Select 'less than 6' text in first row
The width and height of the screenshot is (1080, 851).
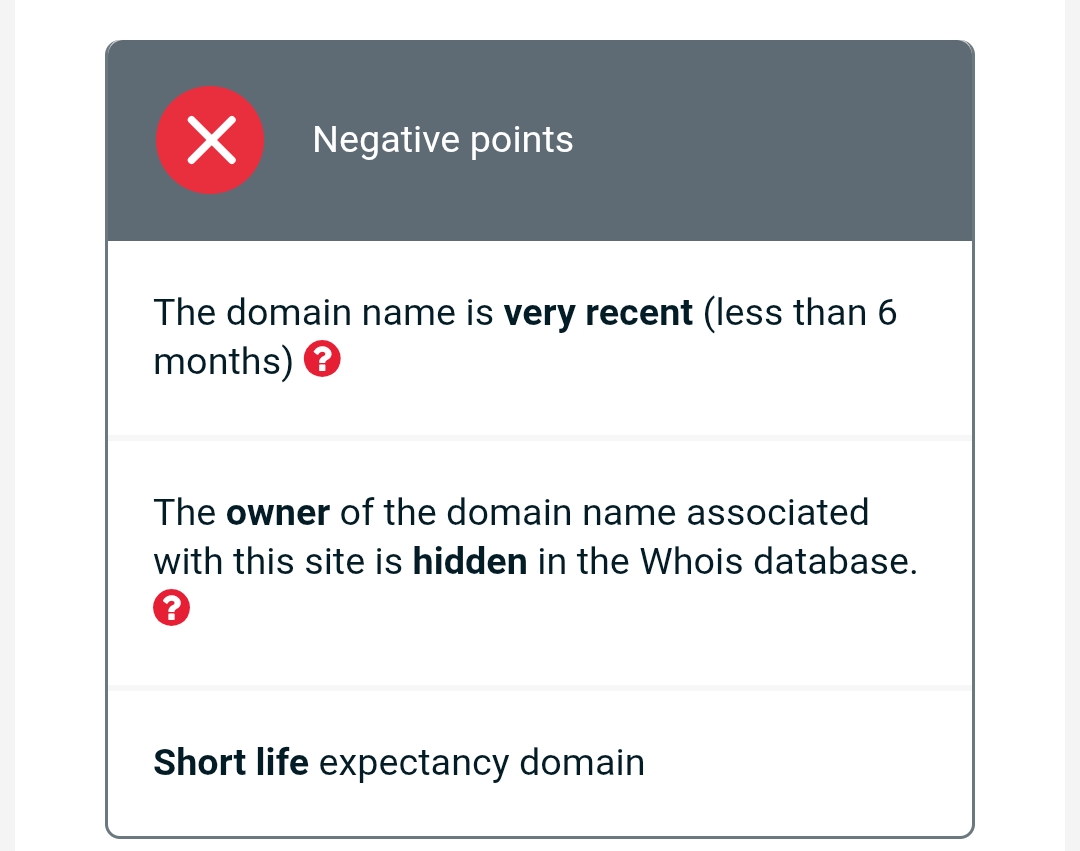click(x=800, y=313)
